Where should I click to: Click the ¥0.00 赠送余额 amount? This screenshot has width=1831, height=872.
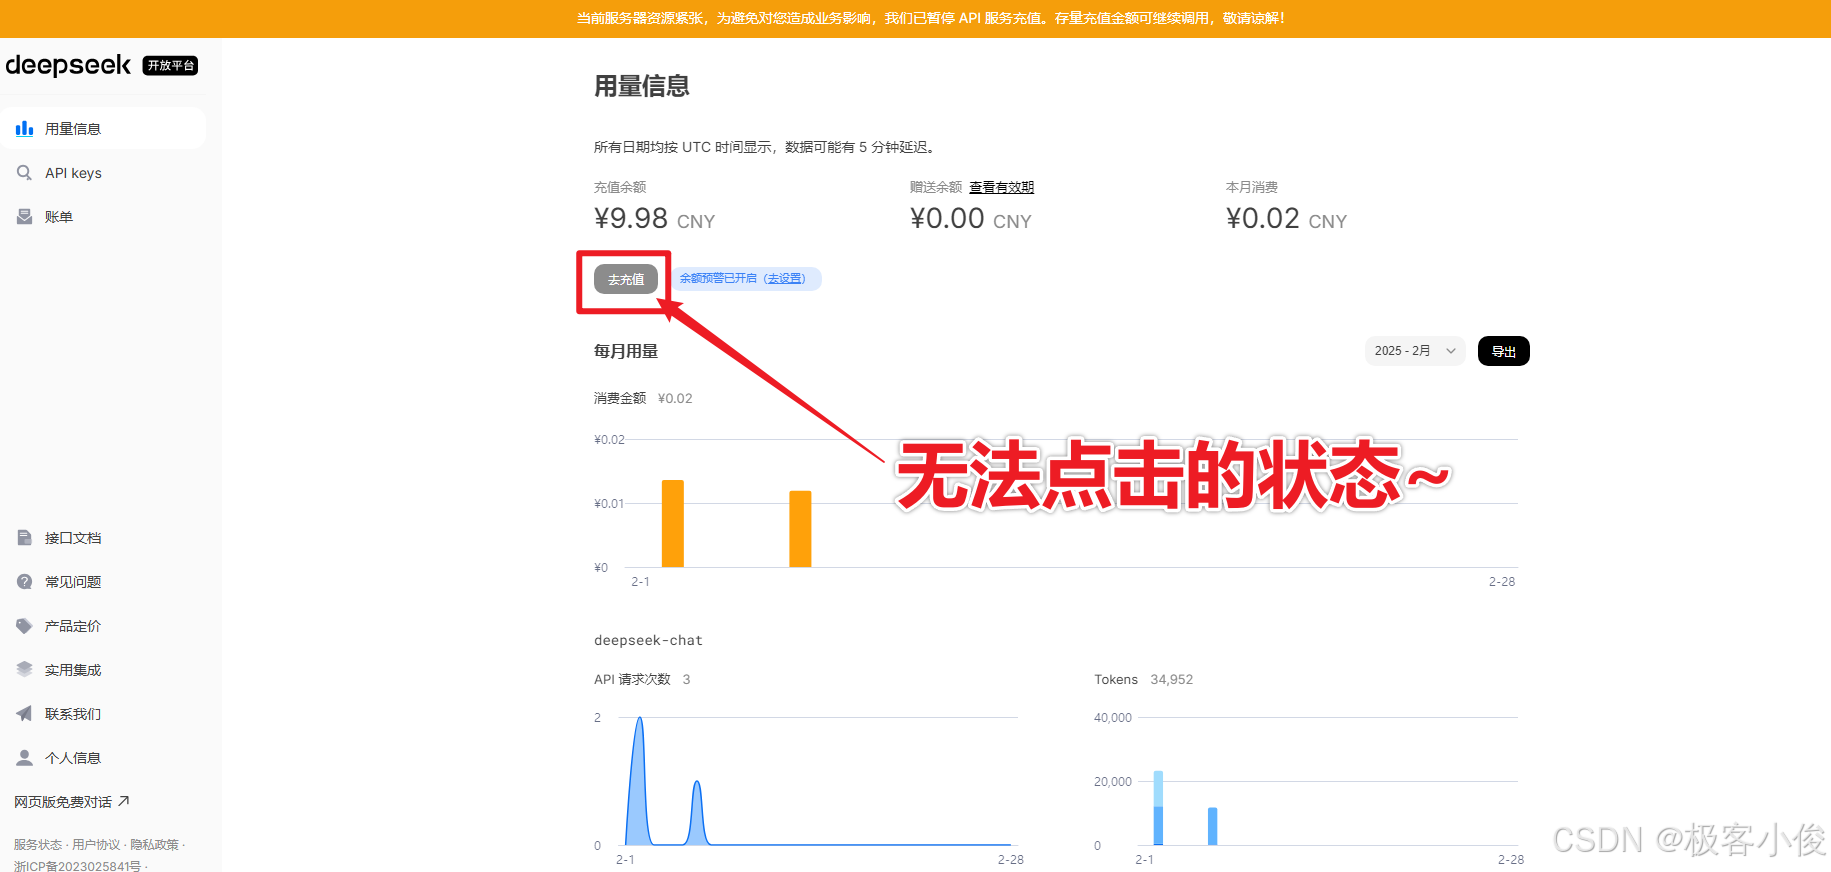point(970,219)
